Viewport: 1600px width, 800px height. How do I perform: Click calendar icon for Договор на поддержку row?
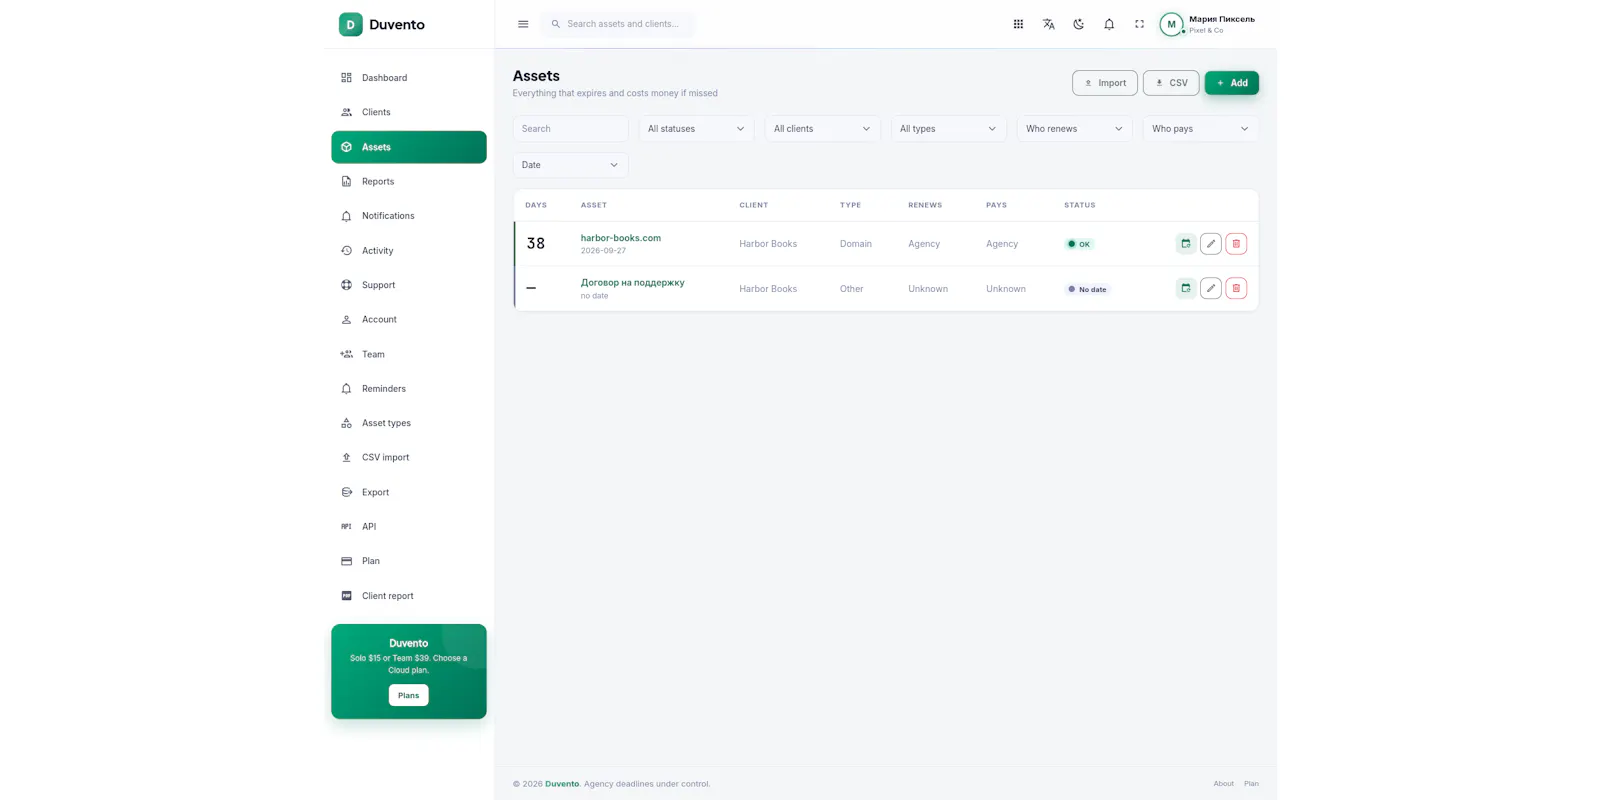point(1185,288)
